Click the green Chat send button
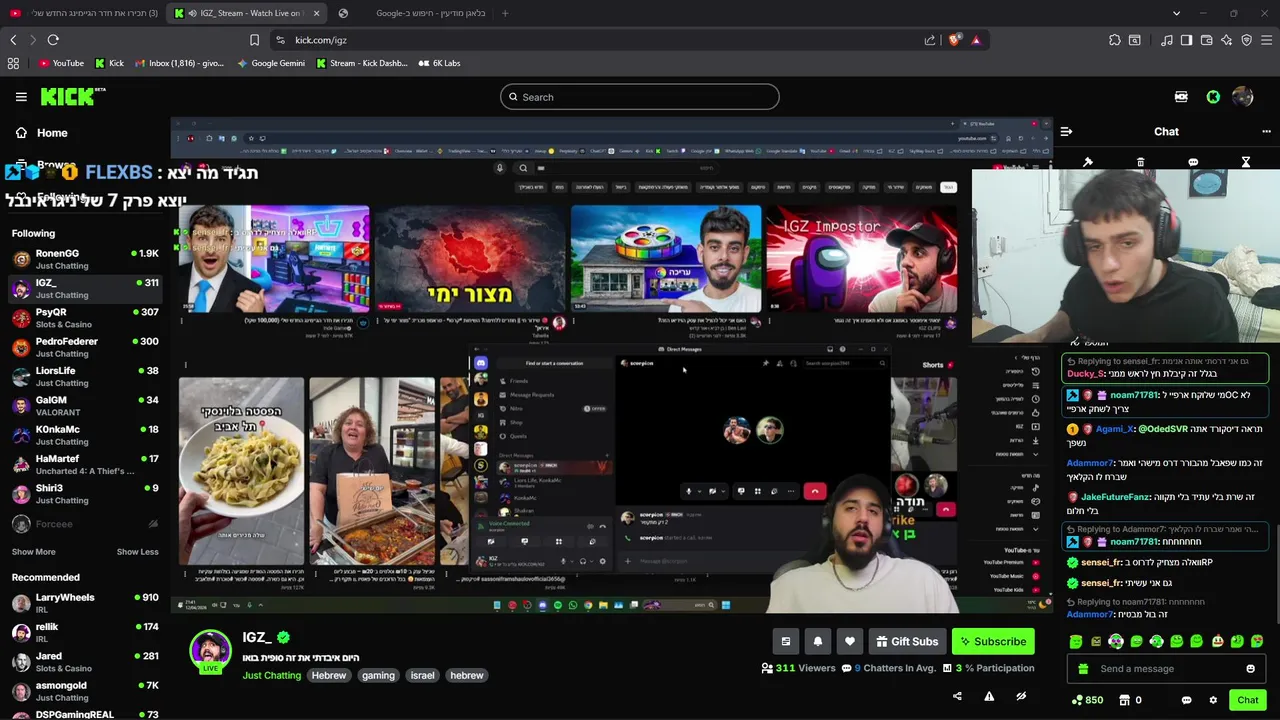Image resolution: width=1280 pixels, height=720 pixels. click(1247, 700)
